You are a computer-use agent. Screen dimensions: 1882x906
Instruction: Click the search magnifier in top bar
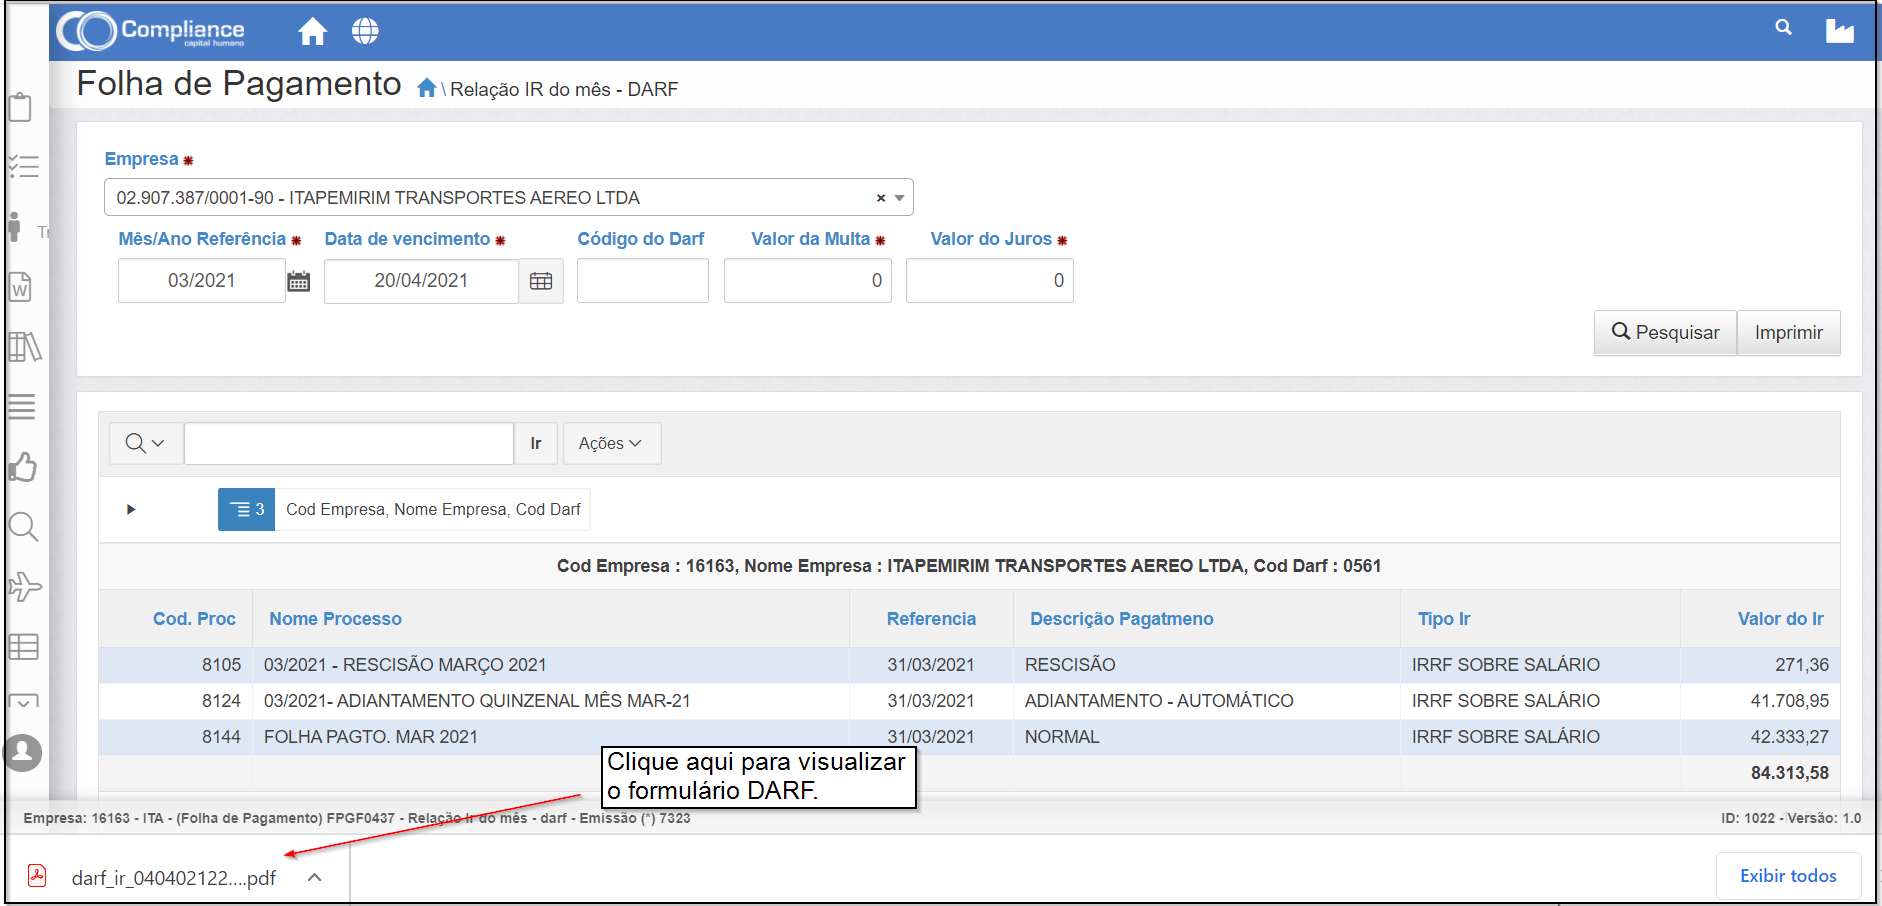click(1783, 28)
